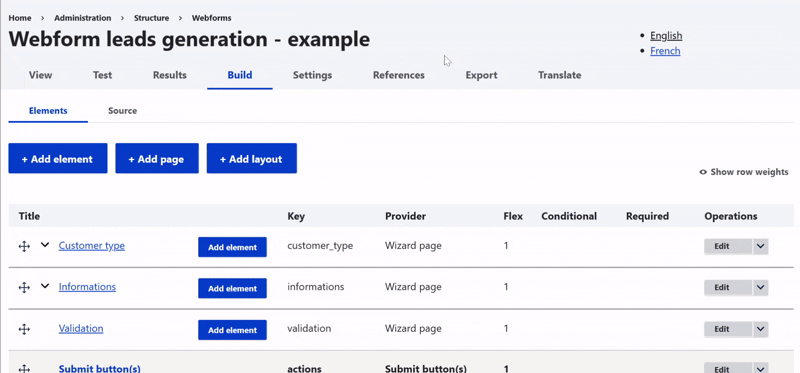This screenshot has height=373, width=800.
Task: Click the validation key cell
Action: pyautogui.click(x=309, y=328)
